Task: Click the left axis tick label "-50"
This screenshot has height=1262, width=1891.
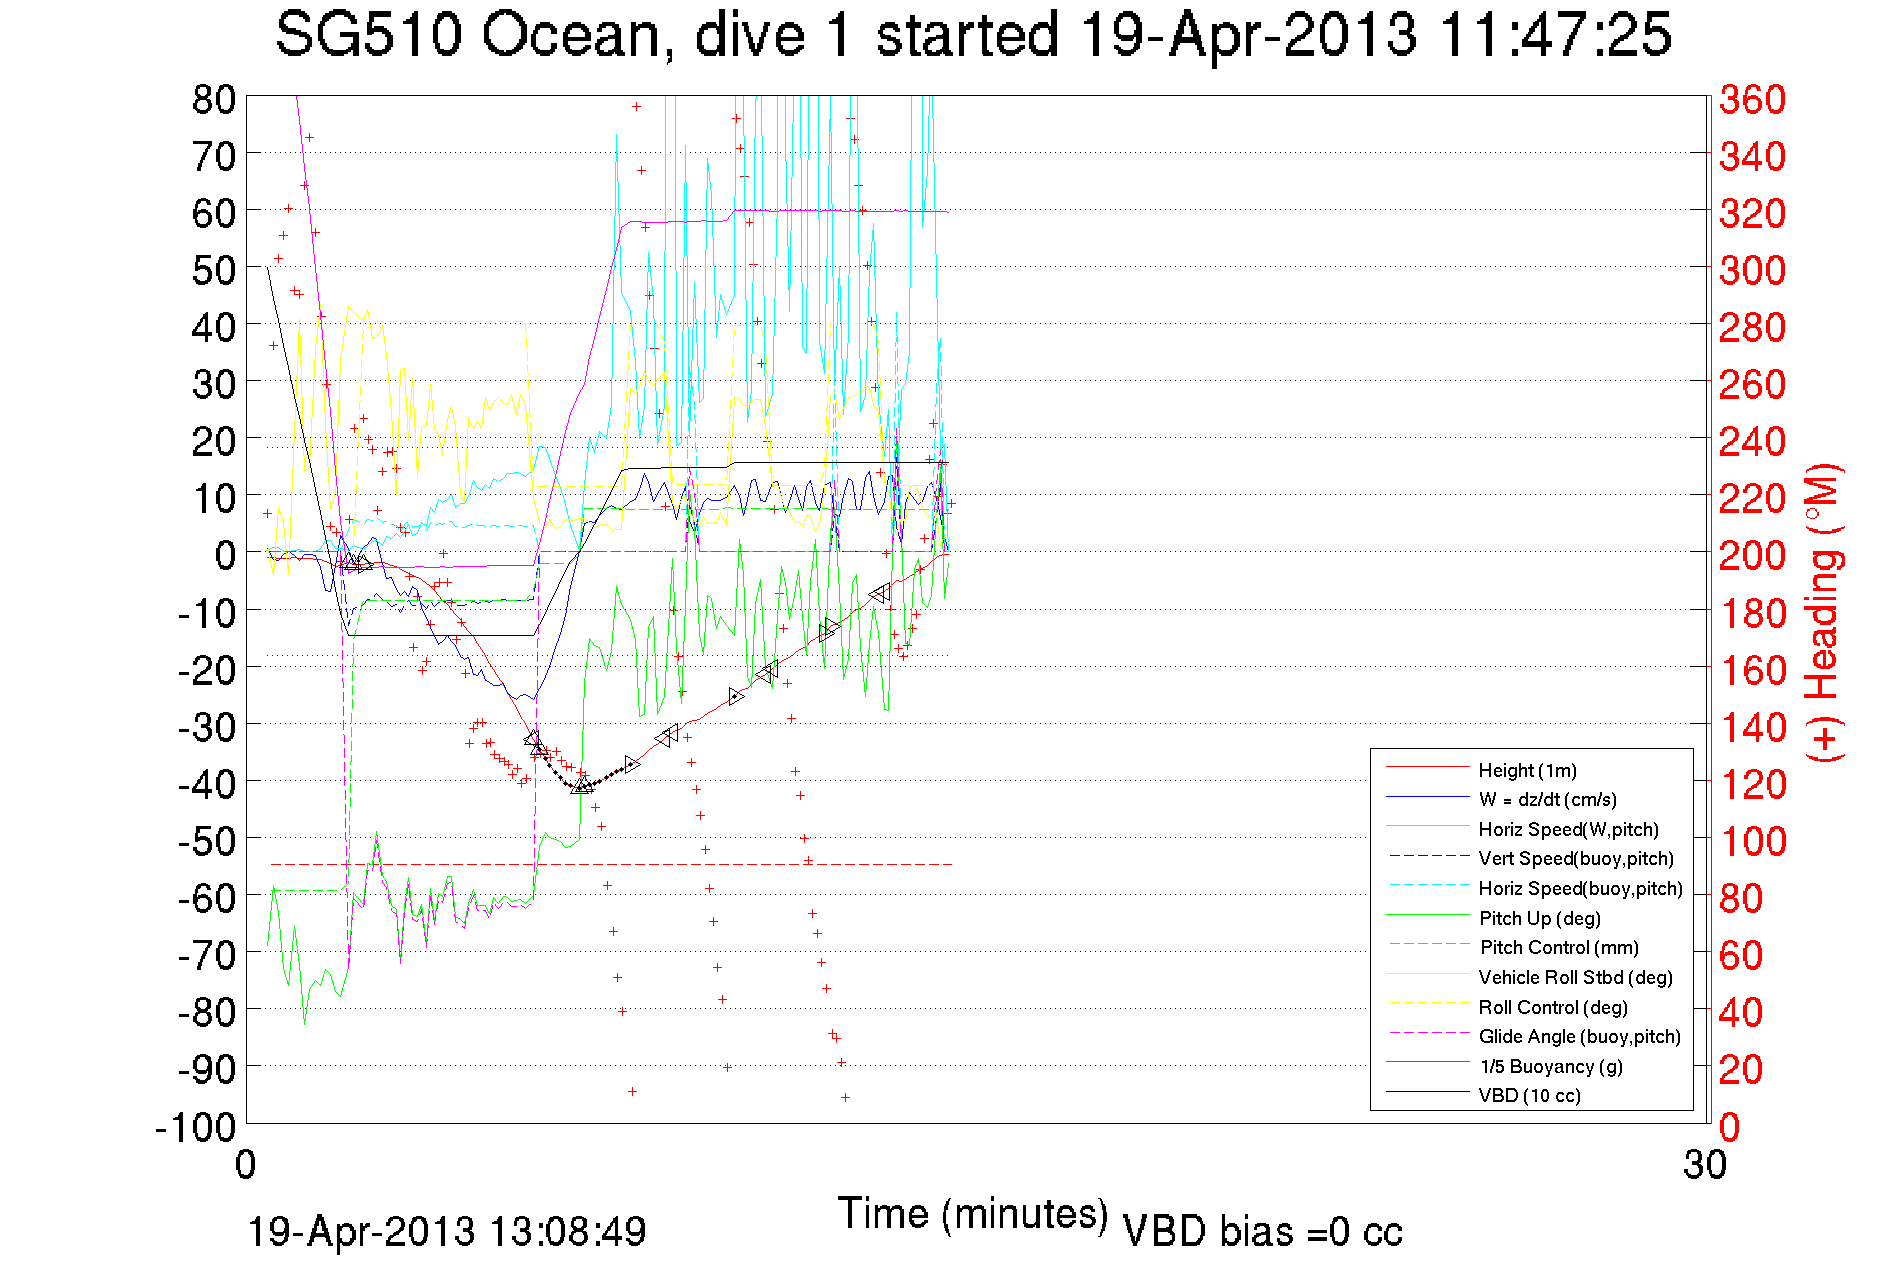Action: tap(206, 840)
